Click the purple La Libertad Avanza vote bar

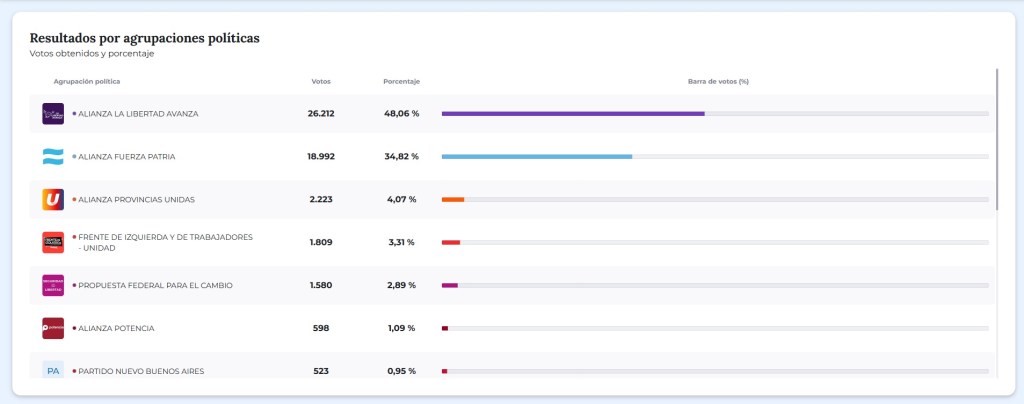coord(573,114)
